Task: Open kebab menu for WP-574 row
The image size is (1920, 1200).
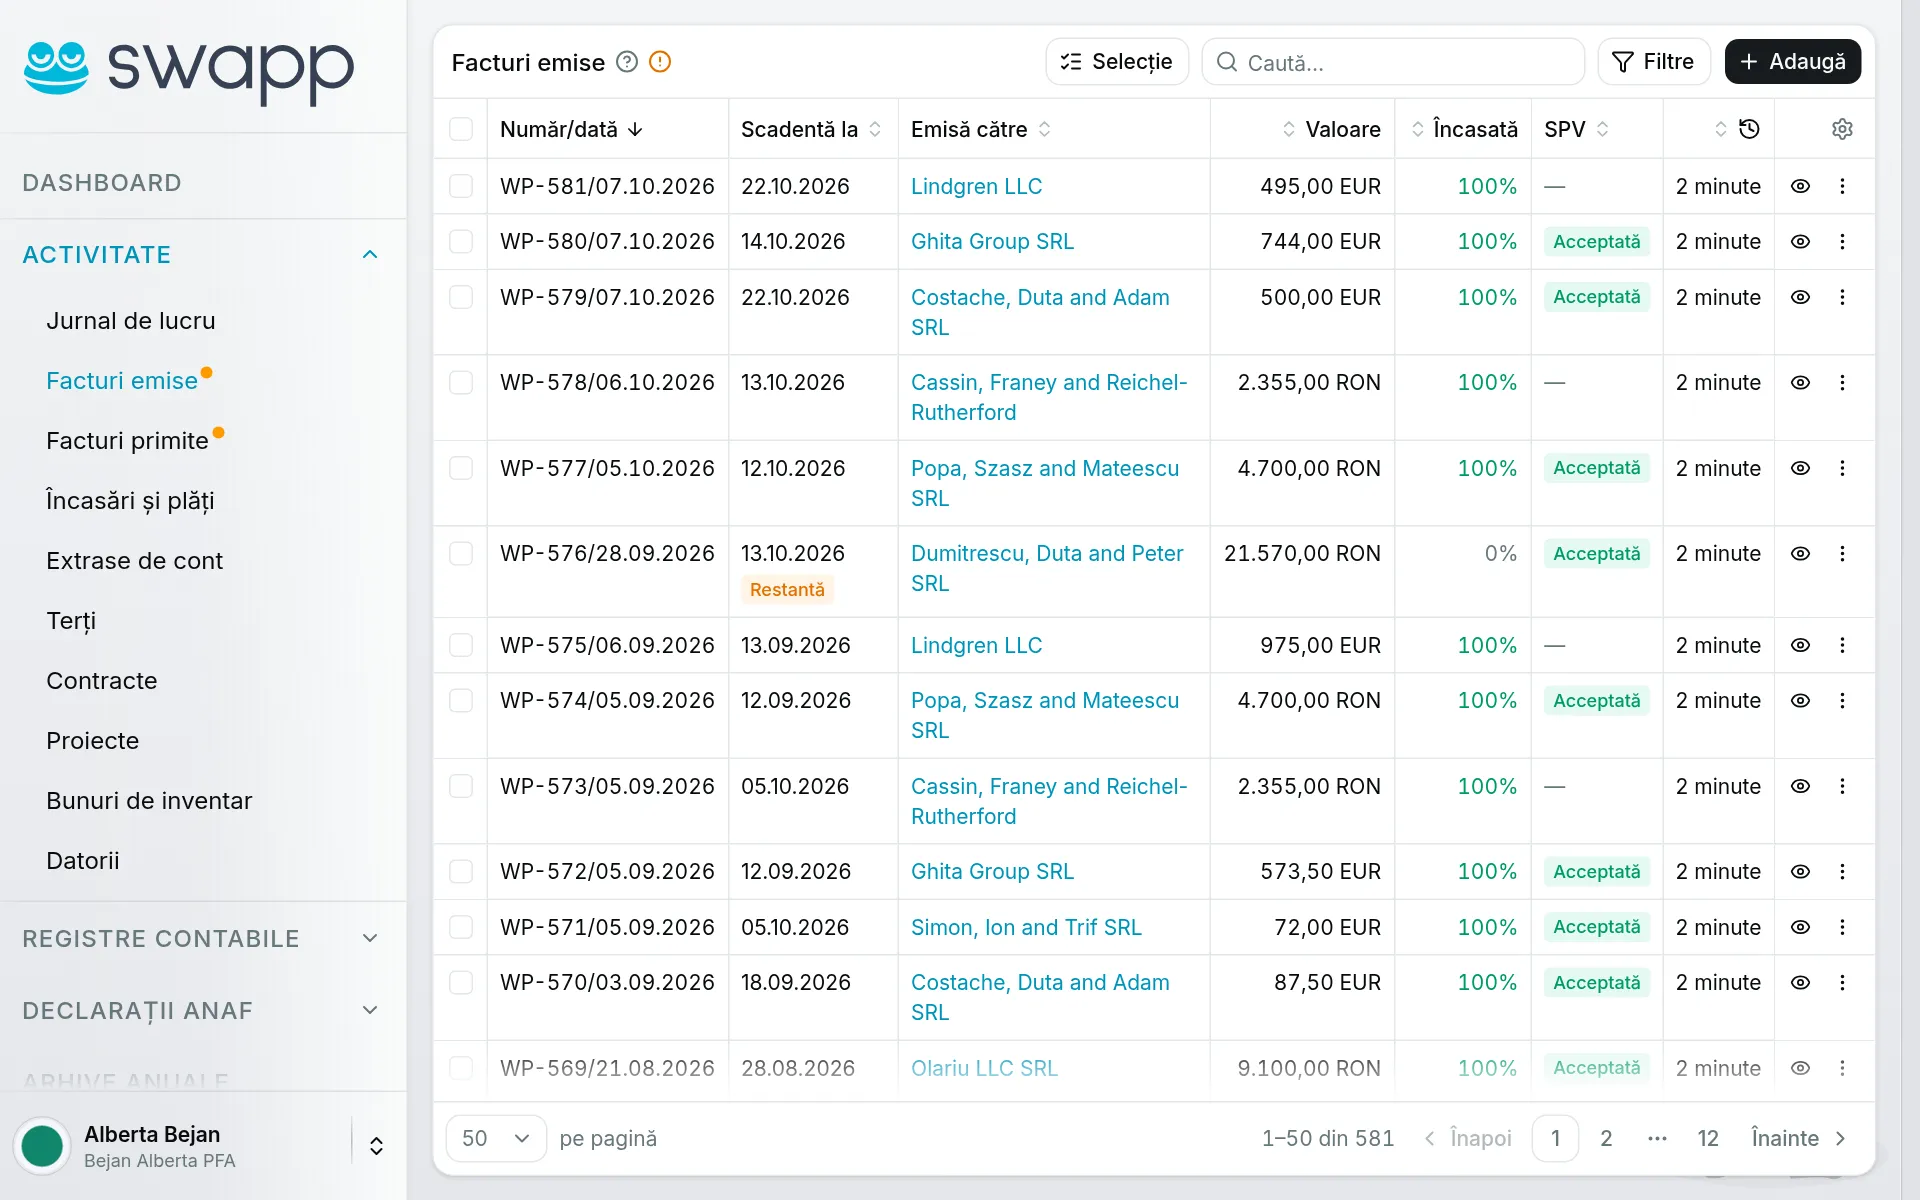Action: coord(1842,700)
